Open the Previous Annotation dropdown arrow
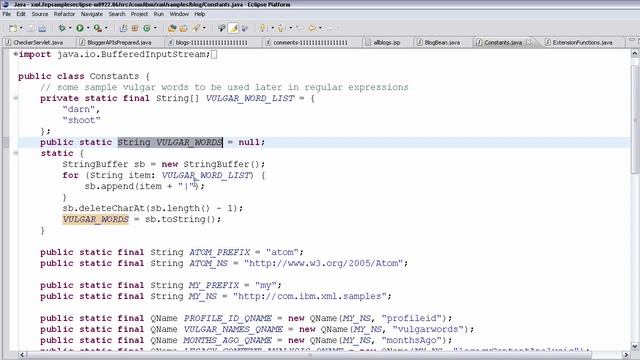The width and height of the screenshot is (640, 360). click(290, 28)
